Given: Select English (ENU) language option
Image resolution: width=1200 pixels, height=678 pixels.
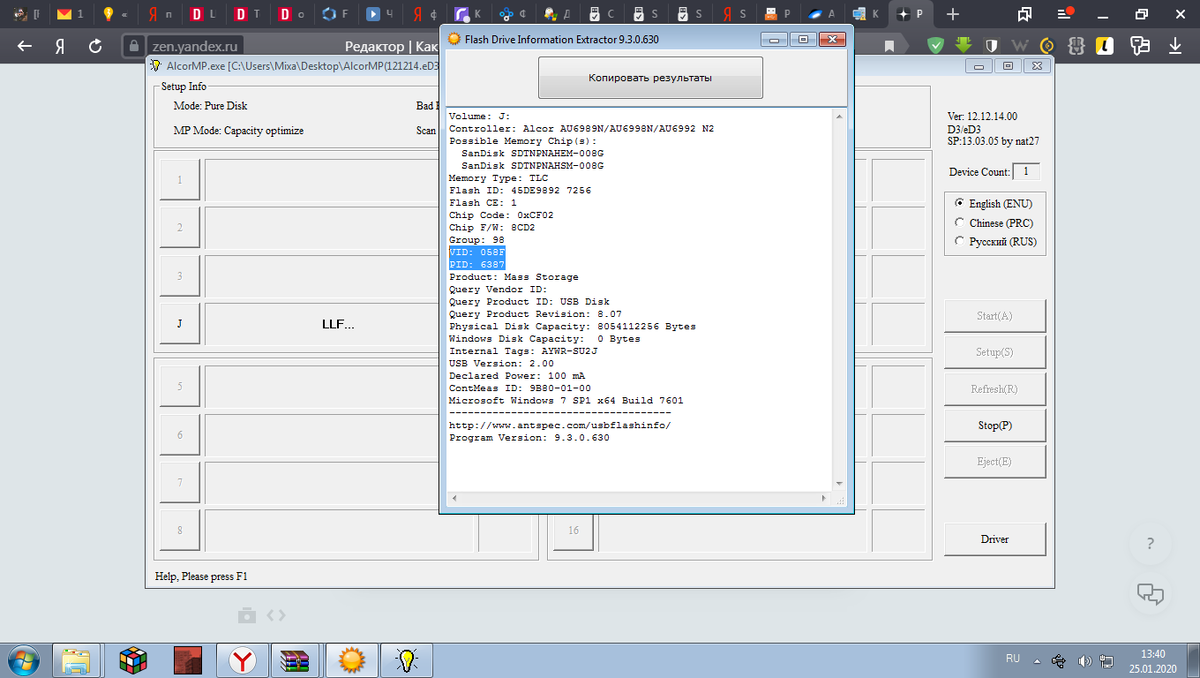Looking at the screenshot, I should click(991, 203).
